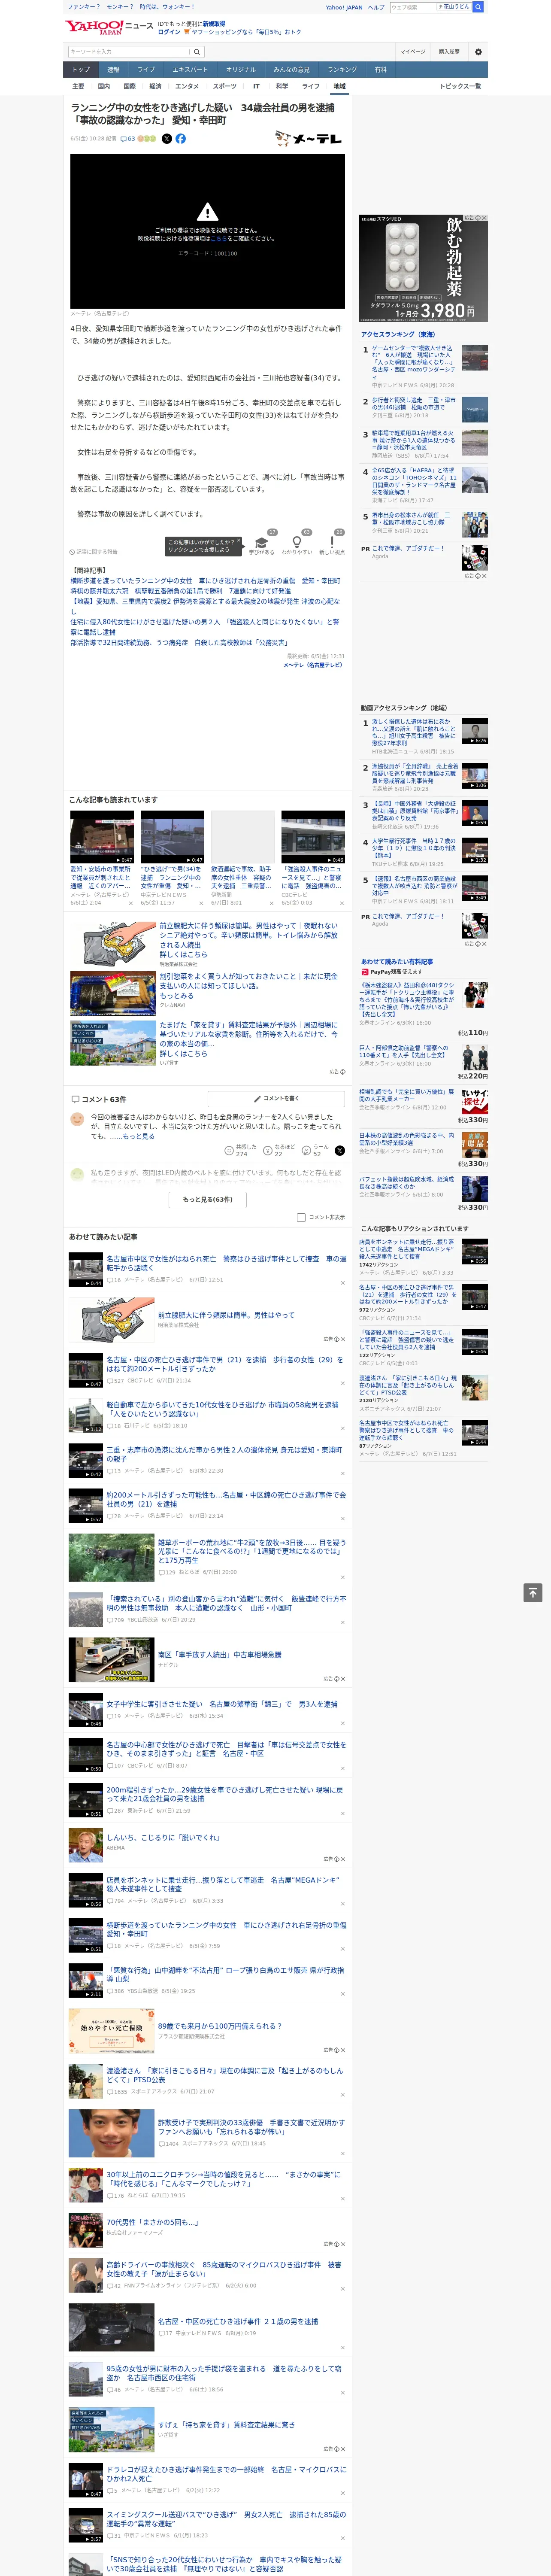The width and height of the screenshot is (551, 2576).
Task: Open ranking item 1 ゲームセンター thumbnail
Action: (x=475, y=357)
